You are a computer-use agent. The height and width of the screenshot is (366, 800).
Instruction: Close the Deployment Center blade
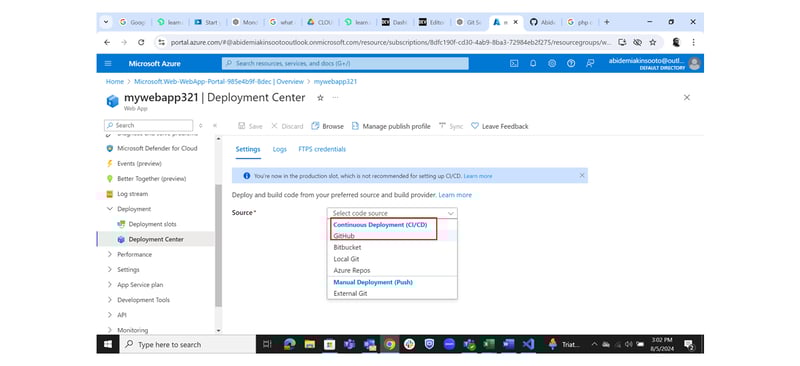(687, 97)
